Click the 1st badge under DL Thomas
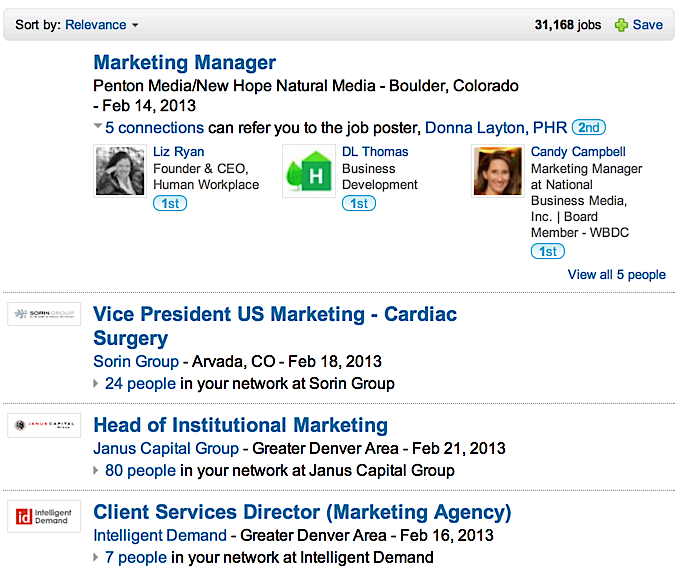The image size is (680, 577). tap(359, 203)
